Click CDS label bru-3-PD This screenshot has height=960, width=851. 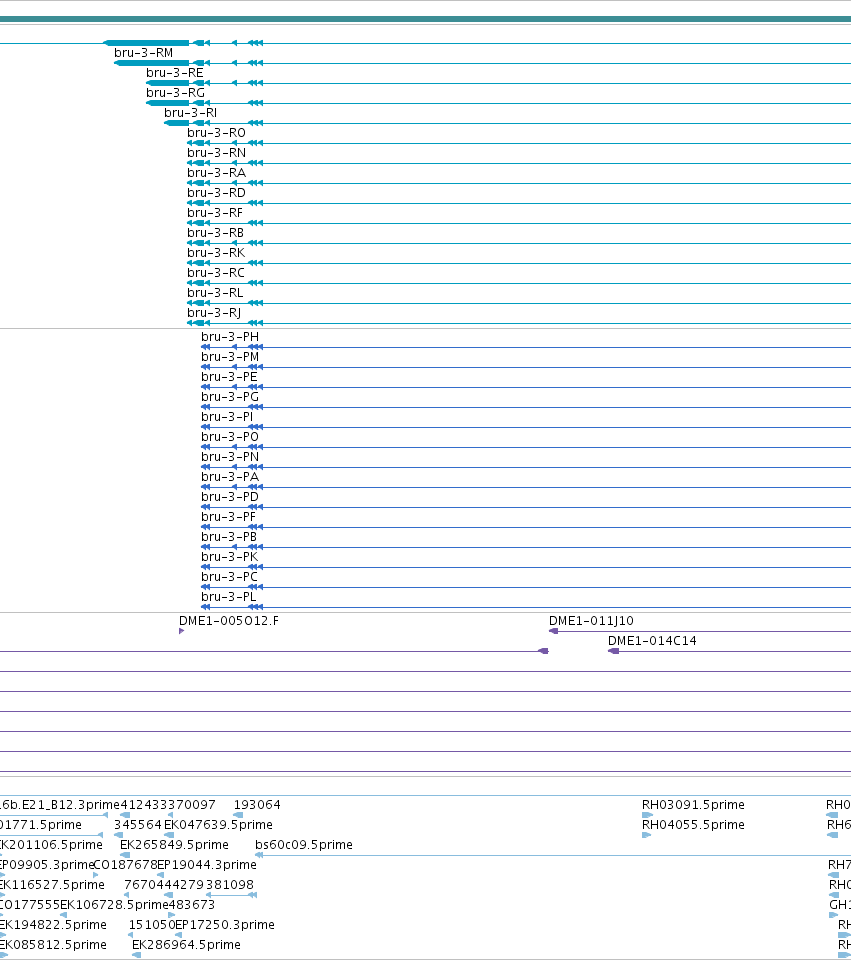tap(230, 497)
